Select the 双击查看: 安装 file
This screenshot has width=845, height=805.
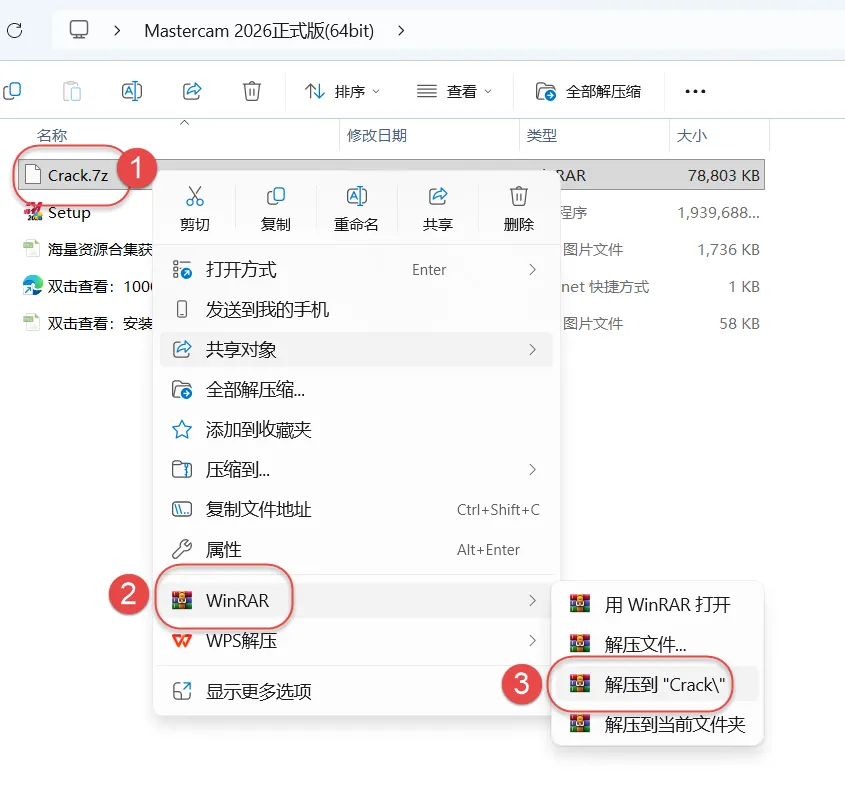(88, 323)
